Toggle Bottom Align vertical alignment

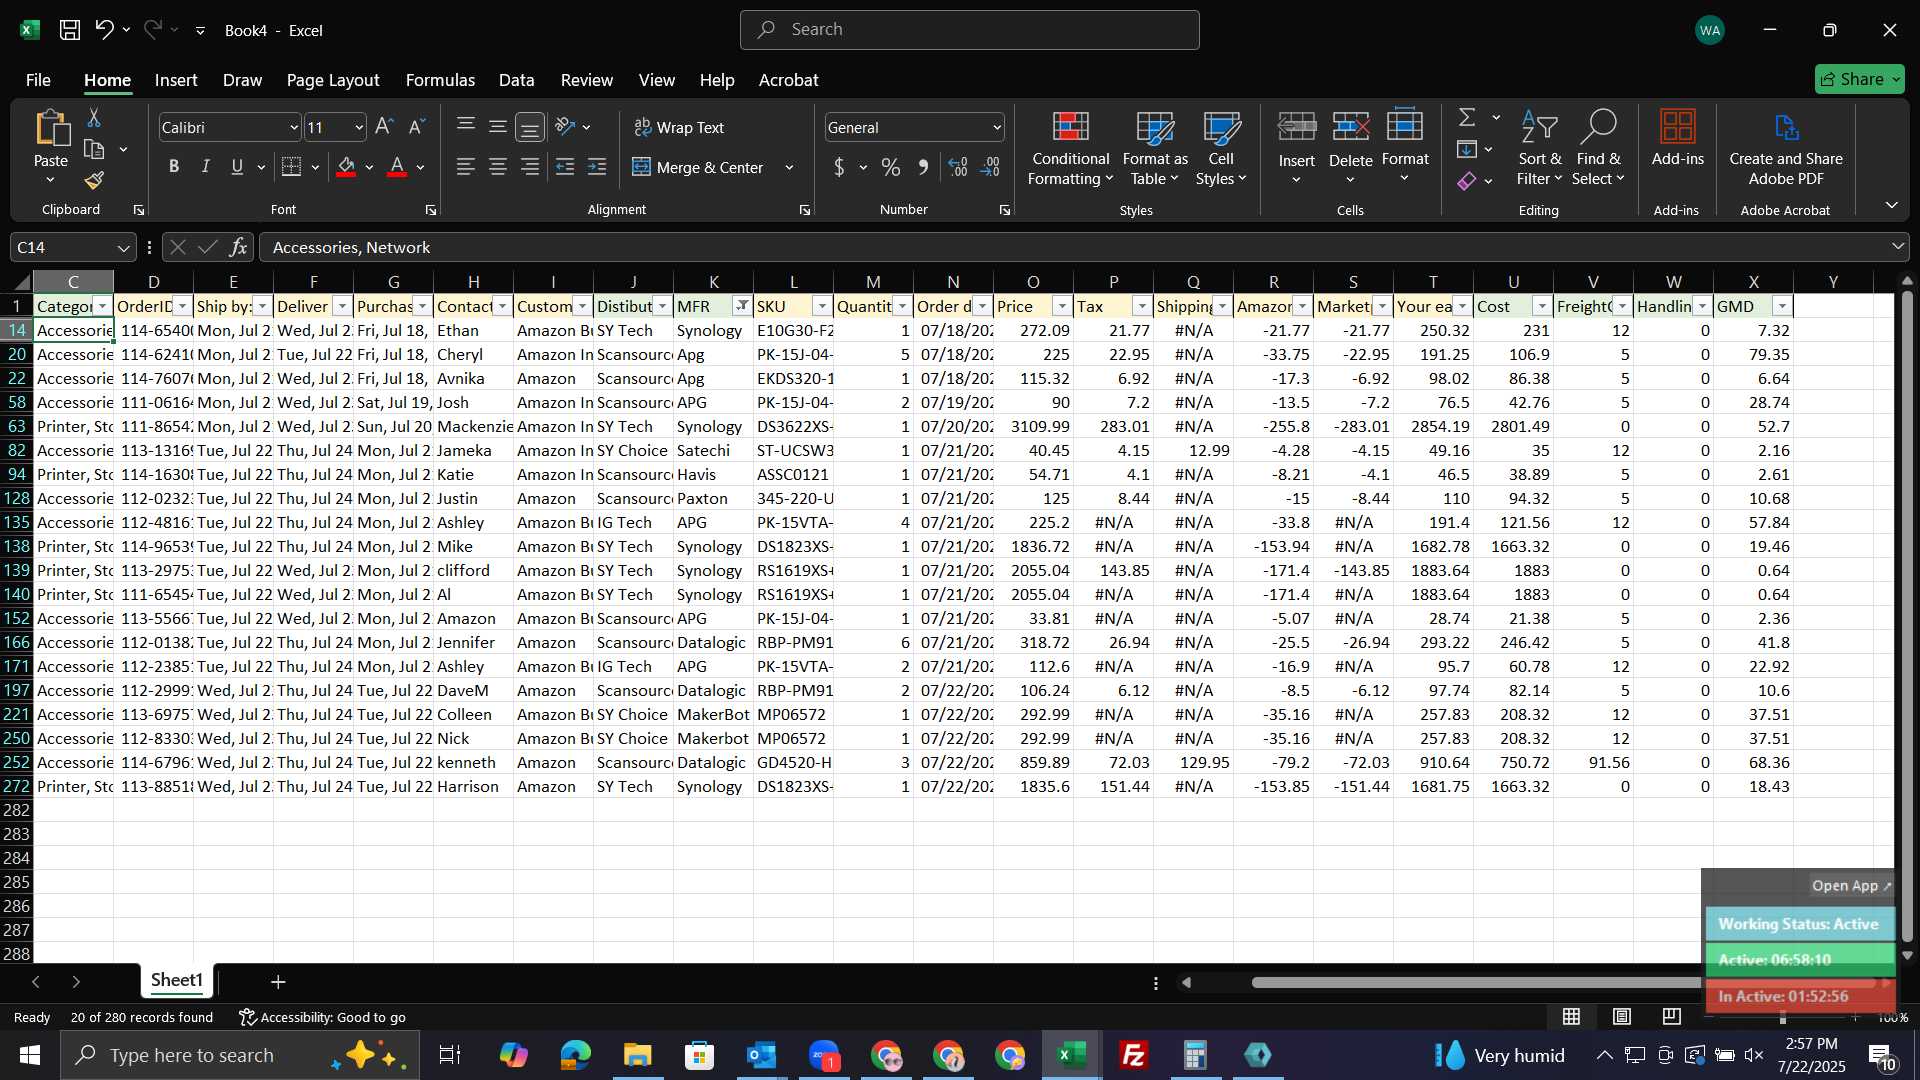[530, 127]
